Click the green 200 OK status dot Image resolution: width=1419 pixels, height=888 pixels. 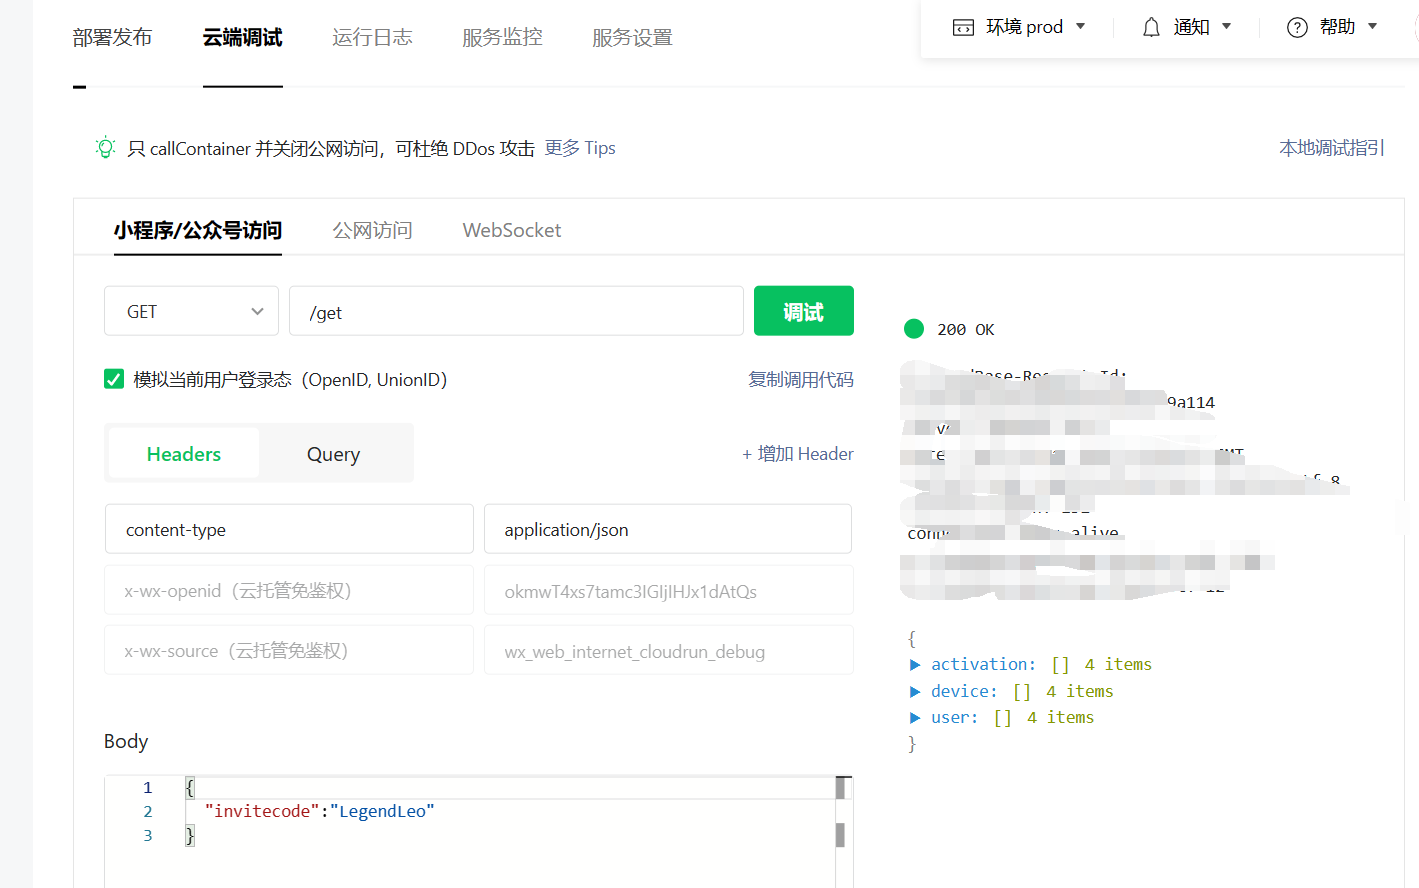tap(914, 329)
